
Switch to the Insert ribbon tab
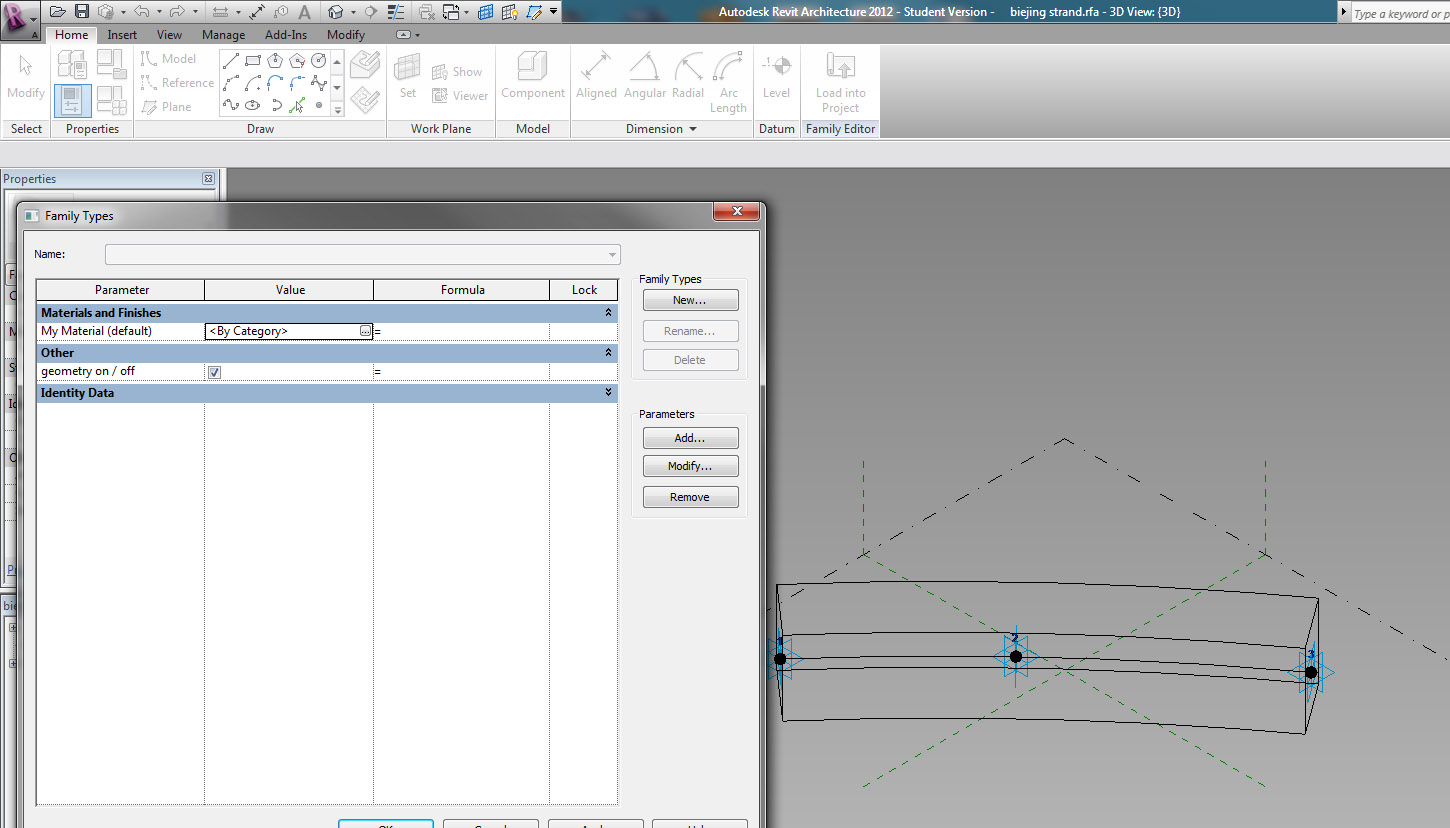coord(121,34)
